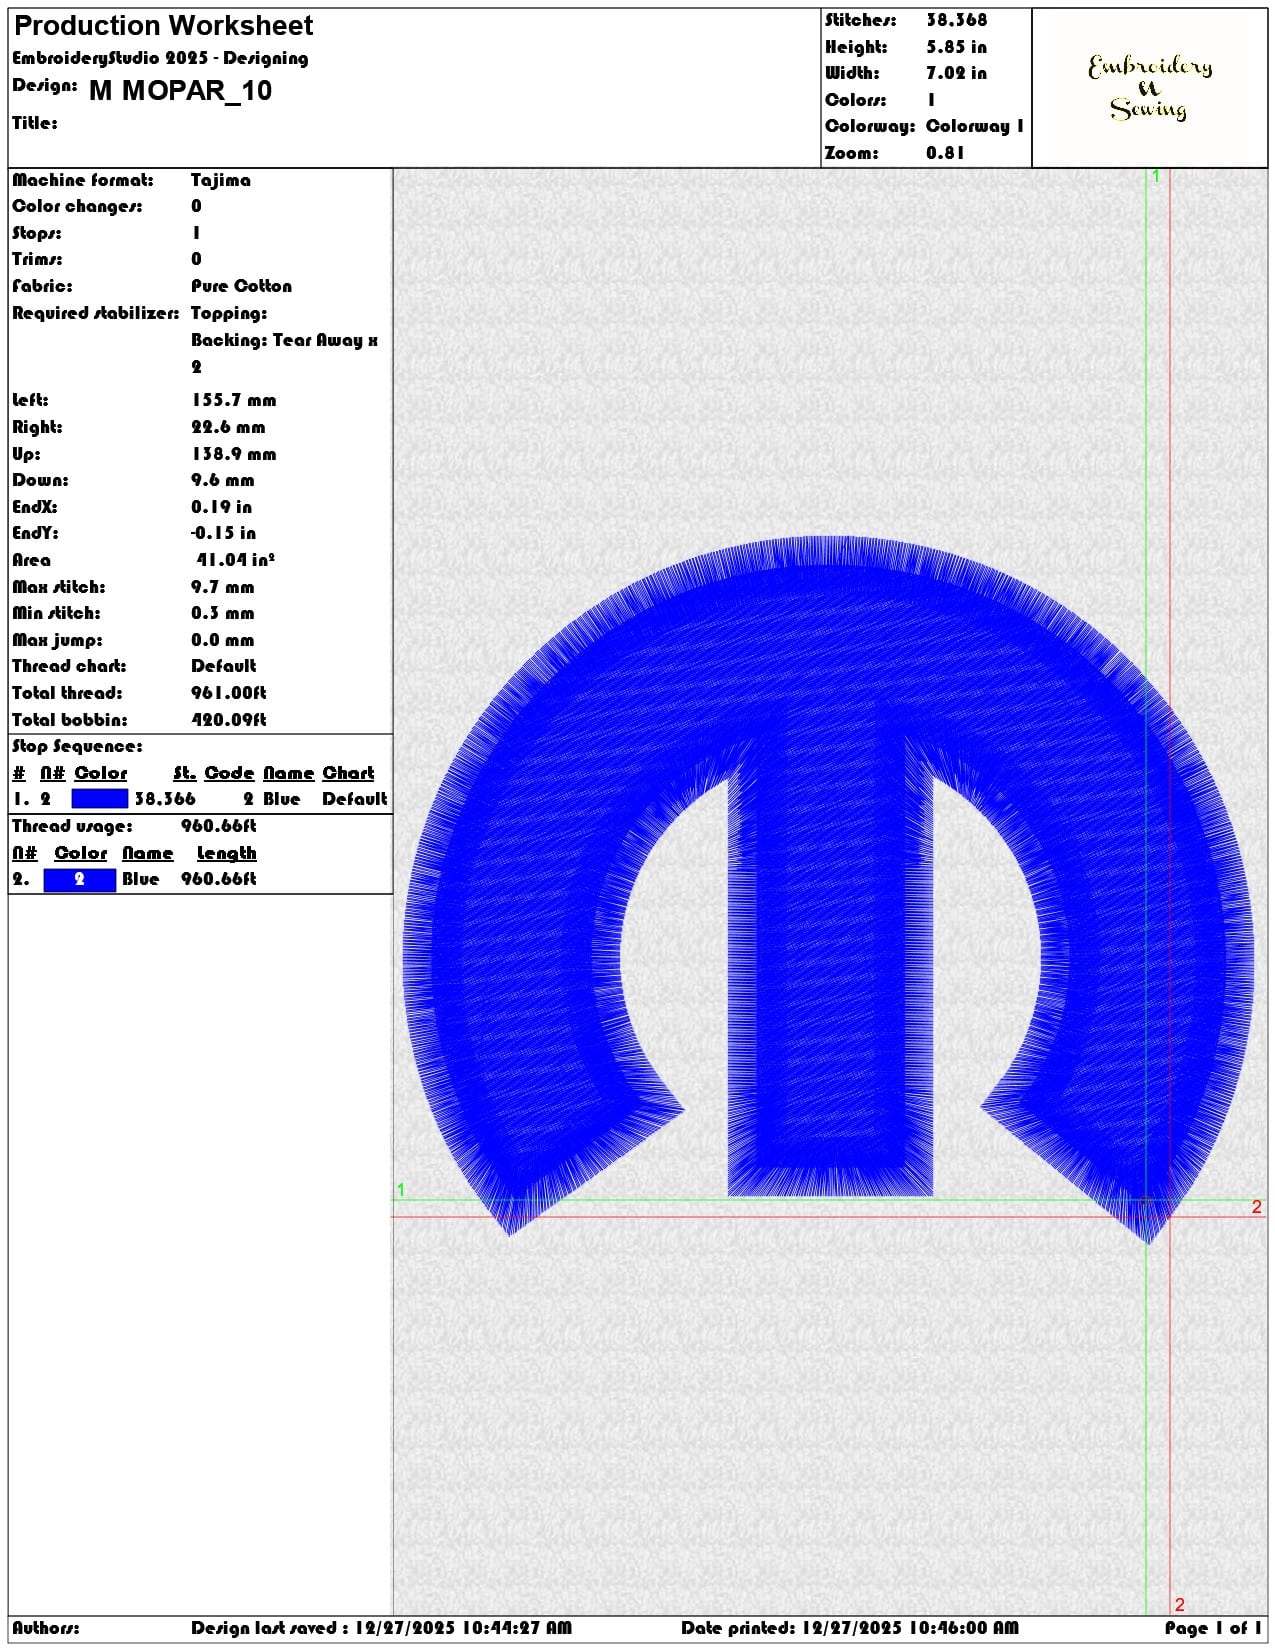The width and height of the screenshot is (1275, 1650).
Task: Click the 'Topping:' stabilizer text
Action: (229, 313)
